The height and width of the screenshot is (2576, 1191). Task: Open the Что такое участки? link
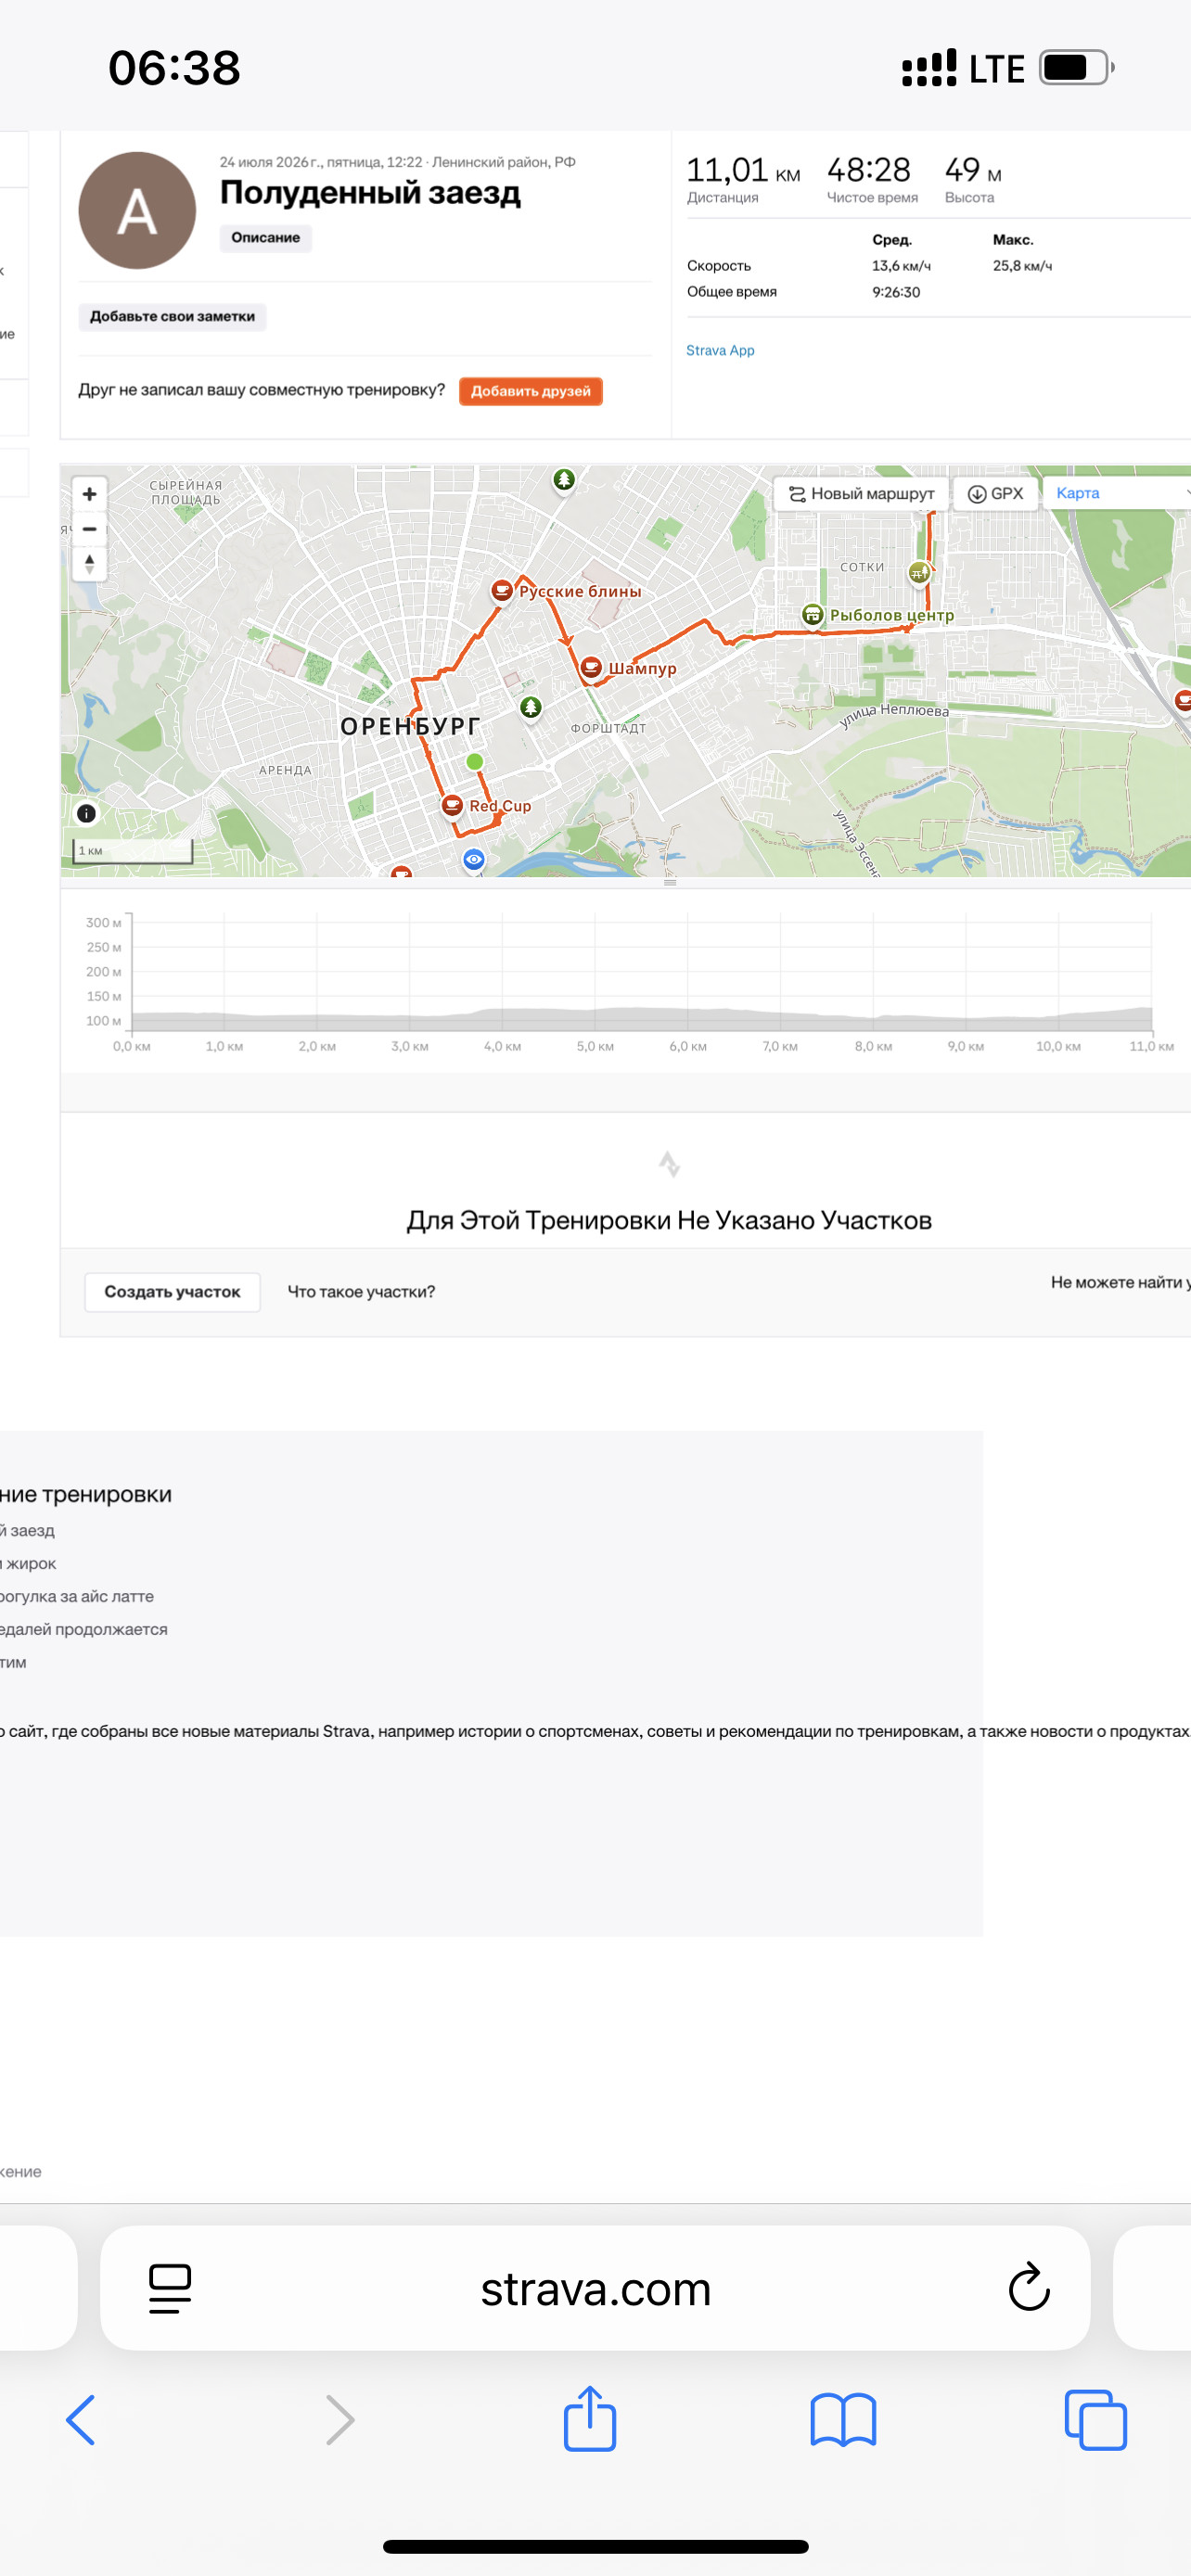[x=361, y=1292]
